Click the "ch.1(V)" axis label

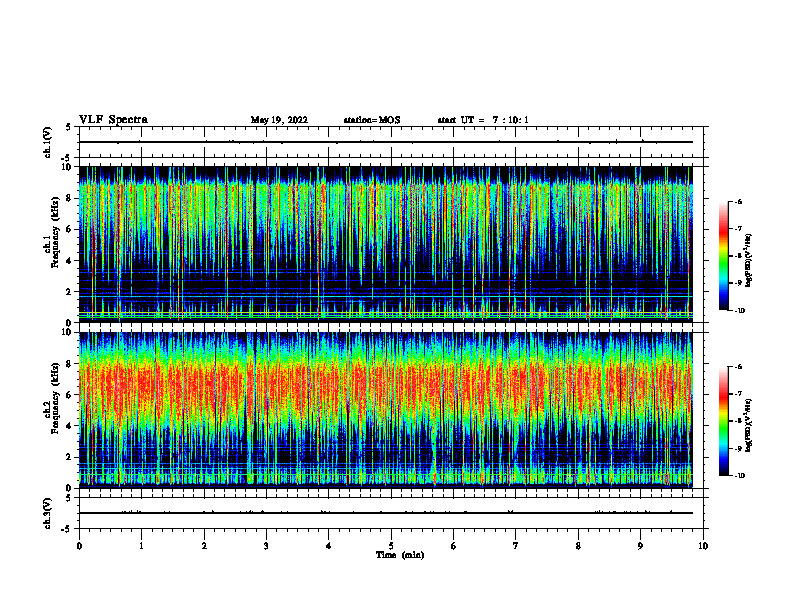[x=48, y=142]
